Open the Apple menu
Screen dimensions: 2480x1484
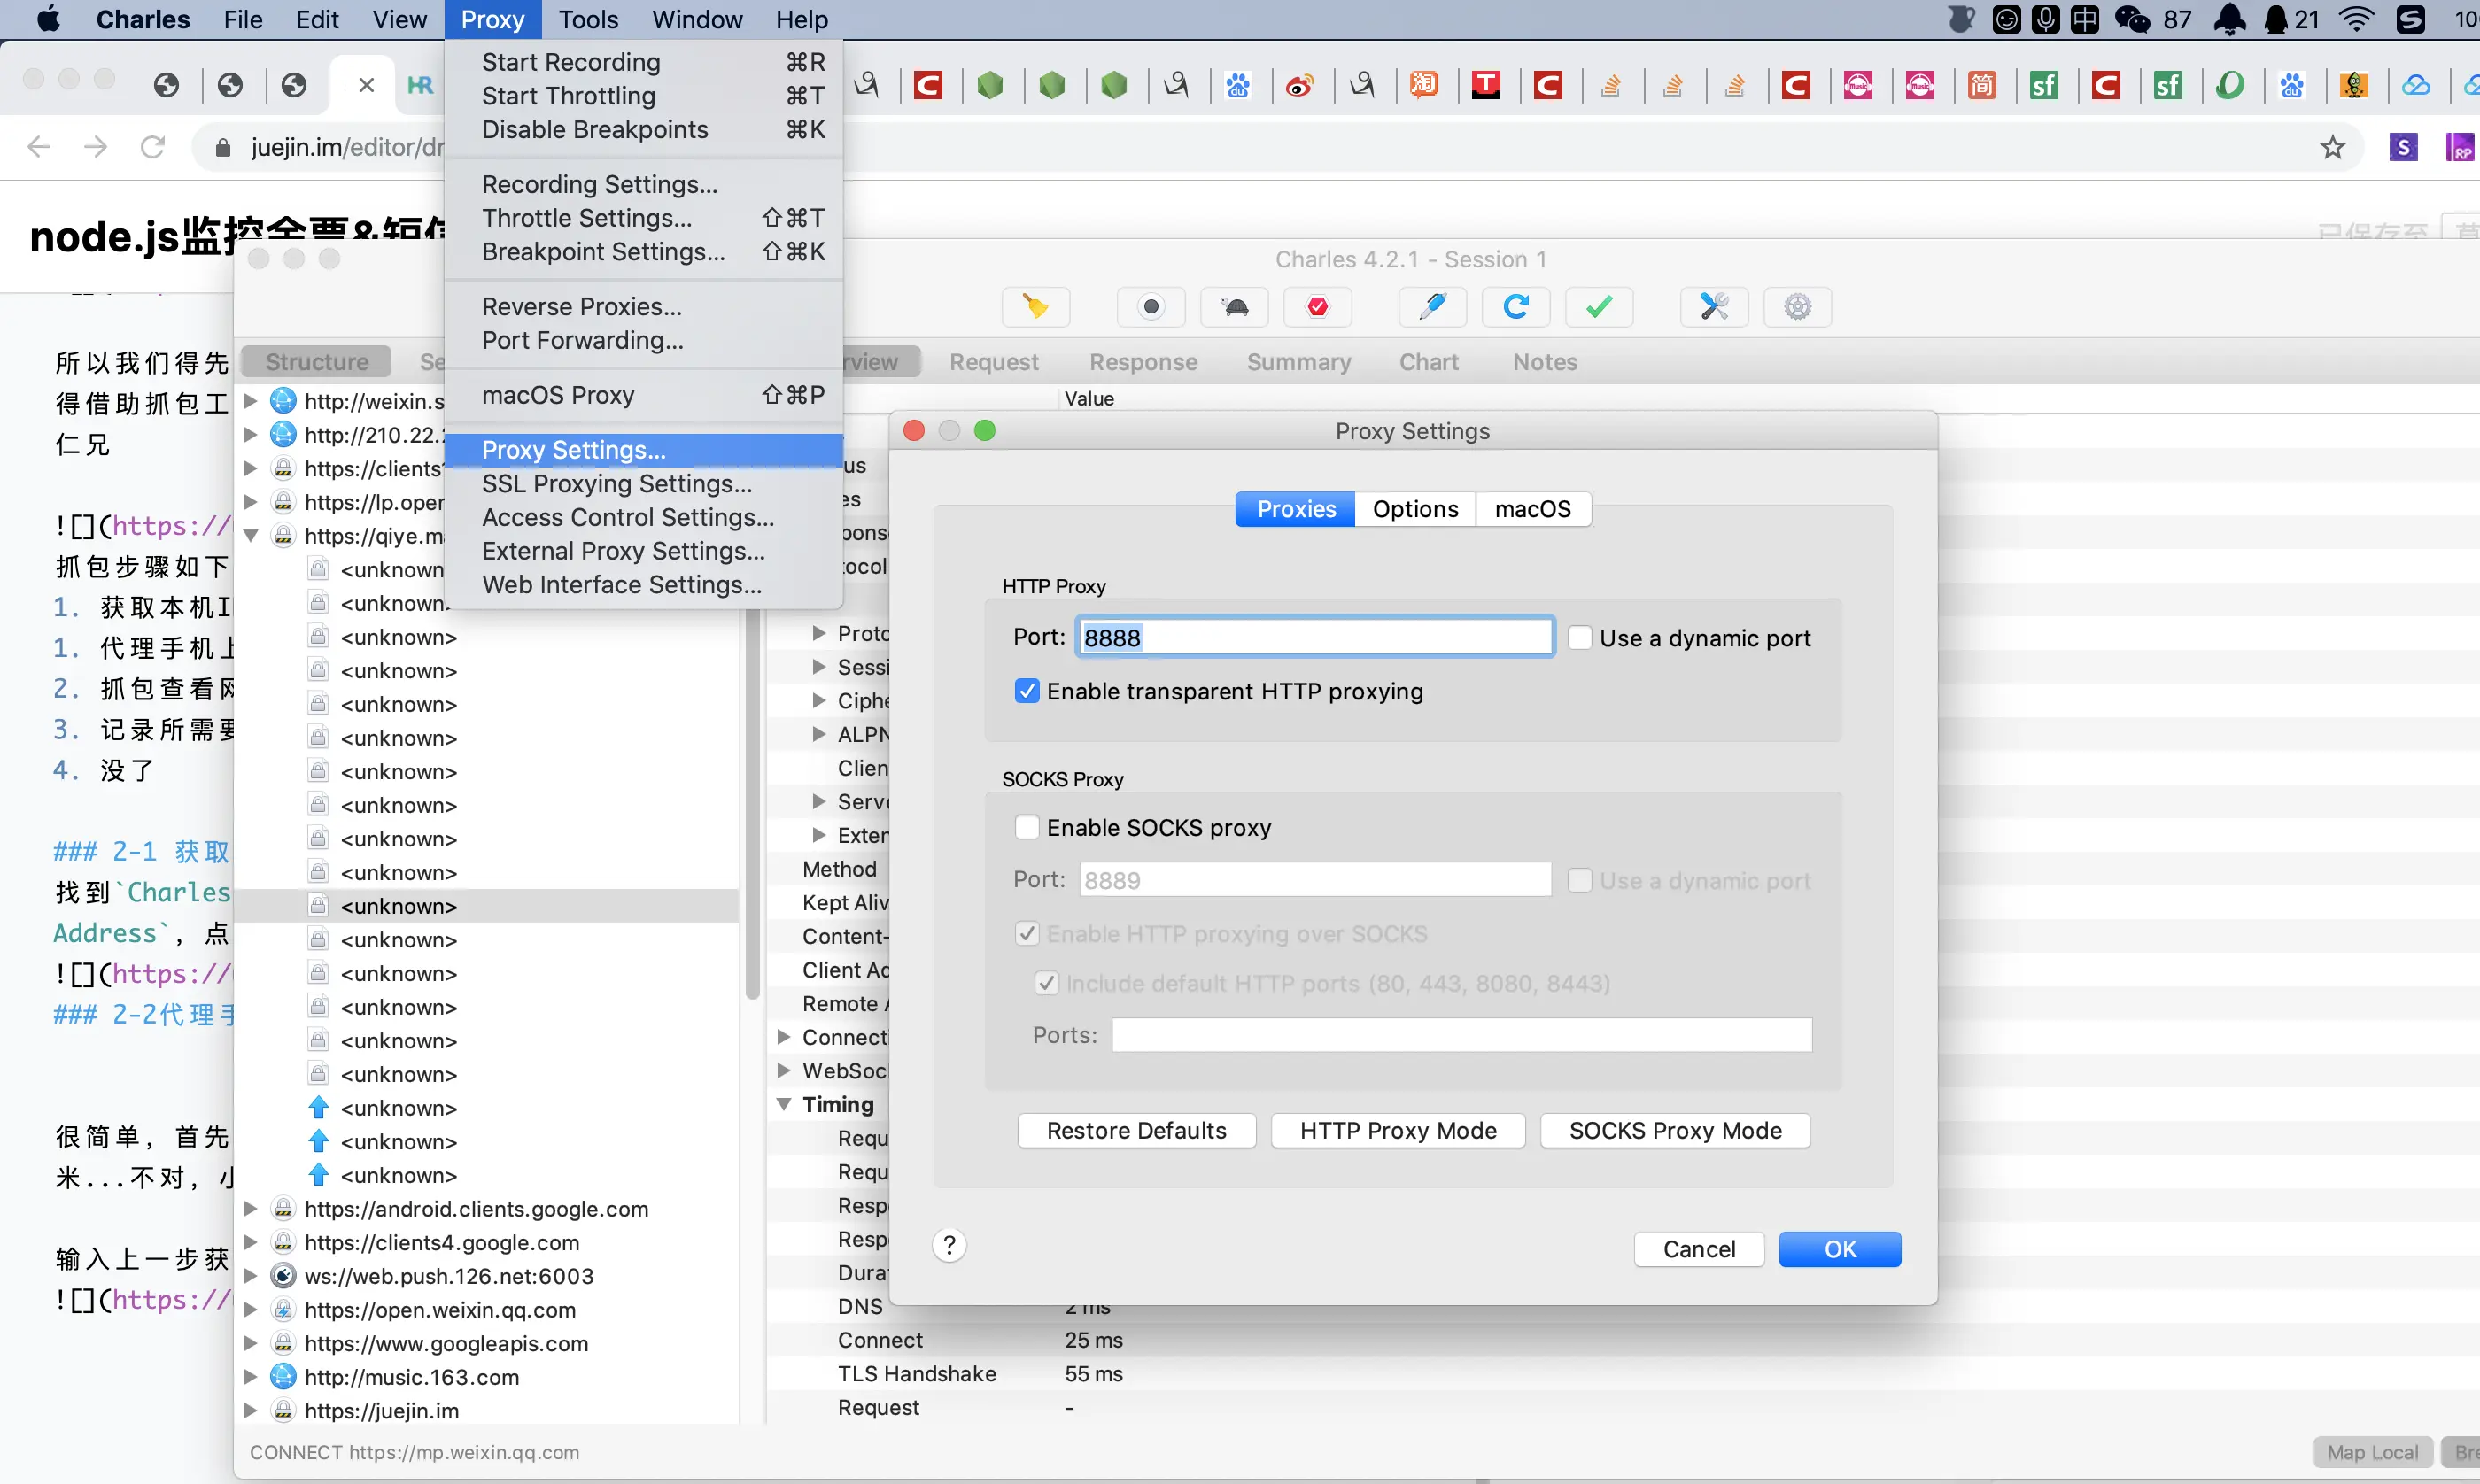pyautogui.click(x=47, y=20)
